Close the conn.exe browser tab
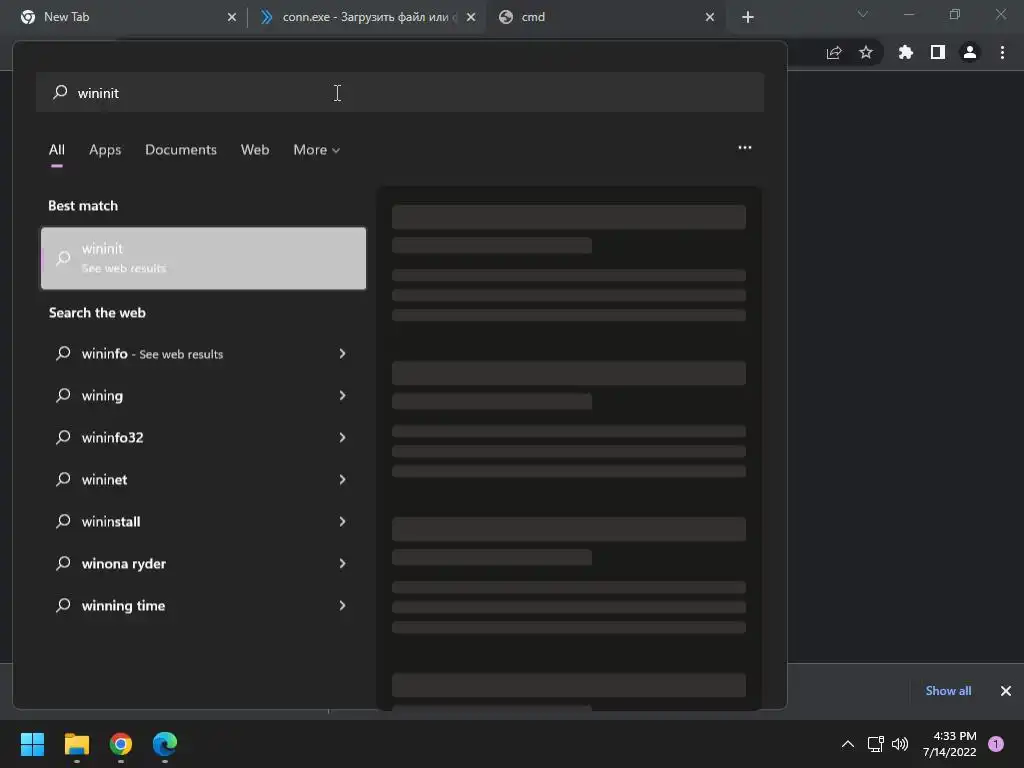Screen dimensions: 1024x768 [471, 17]
